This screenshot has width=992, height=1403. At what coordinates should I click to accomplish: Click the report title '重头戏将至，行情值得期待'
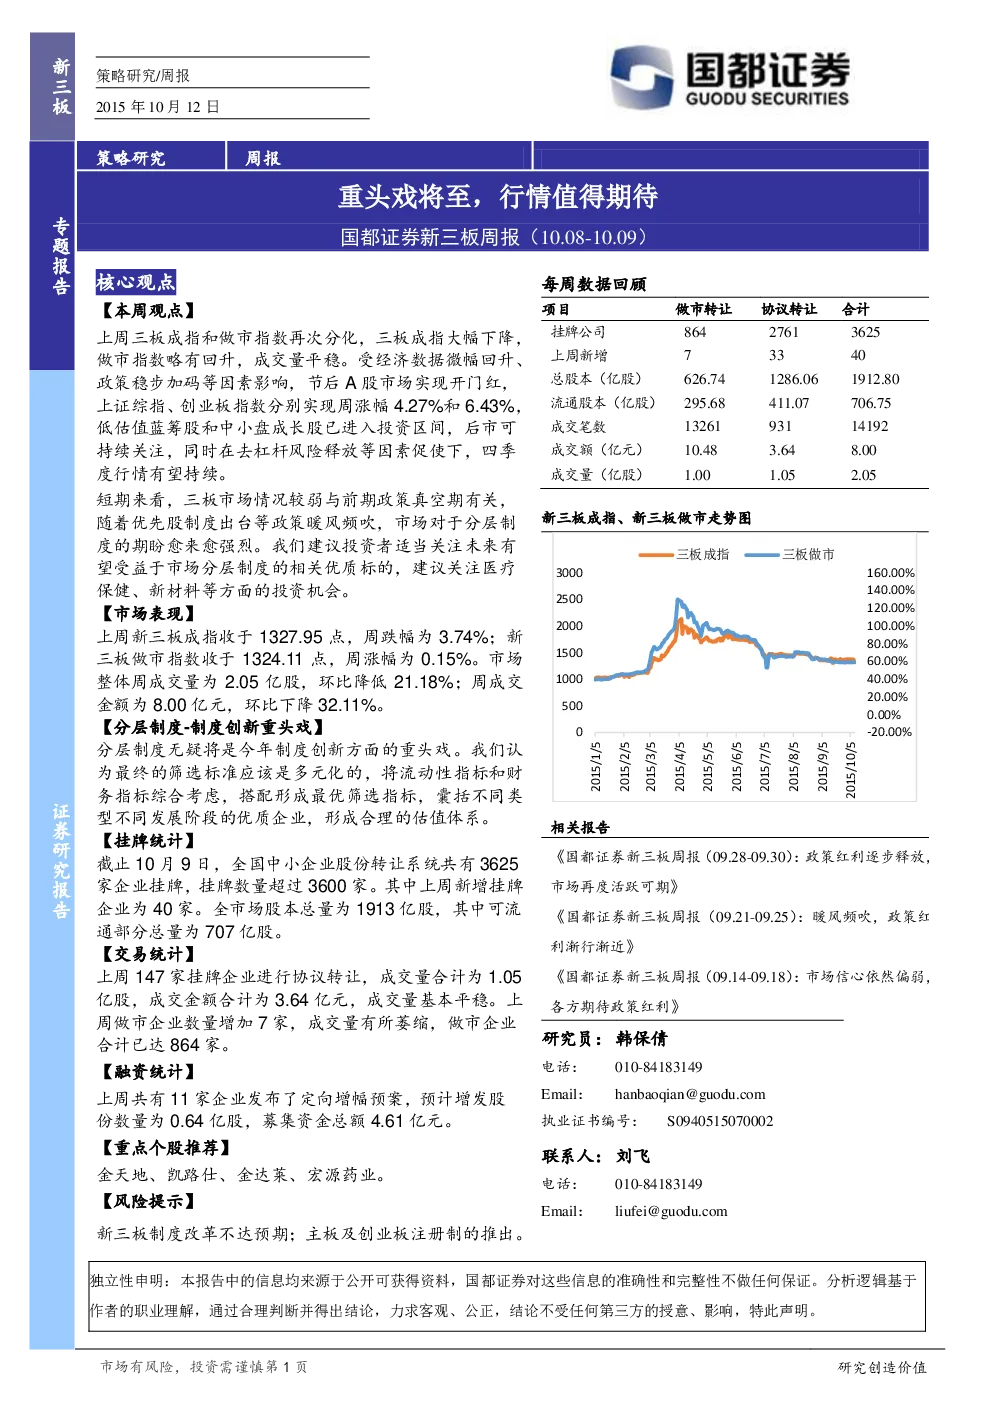click(497, 196)
